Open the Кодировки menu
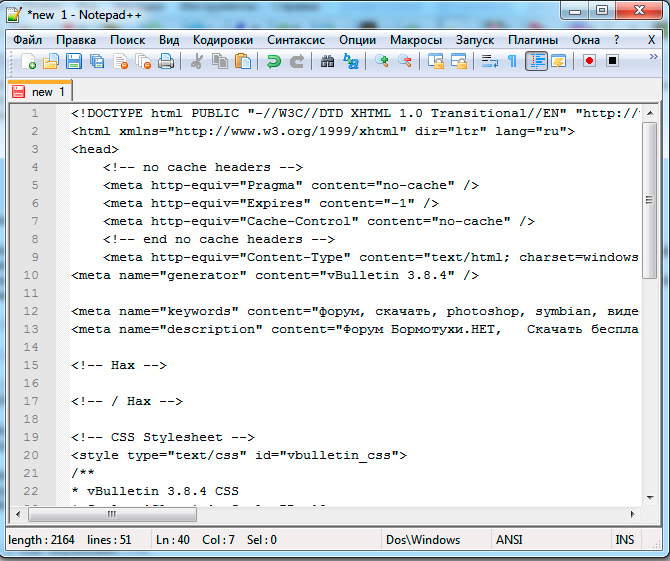The height and width of the screenshot is (561, 670). click(222, 39)
